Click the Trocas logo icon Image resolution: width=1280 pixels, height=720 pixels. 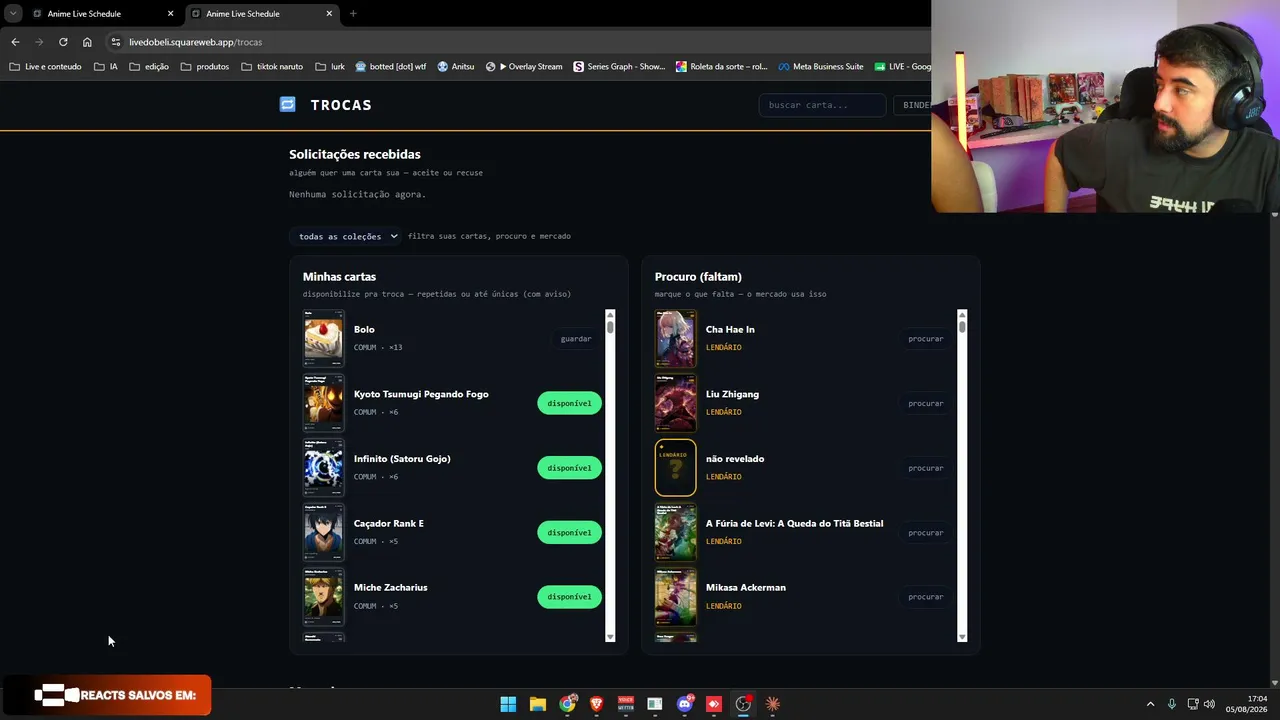(288, 104)
